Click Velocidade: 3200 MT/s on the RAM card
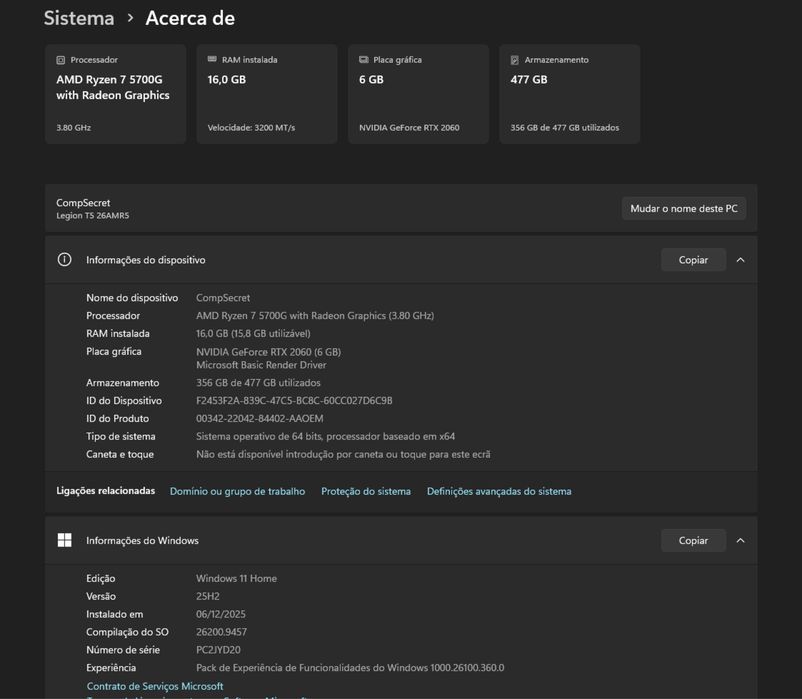Screen dimensions: 802x699 (251, 128)
